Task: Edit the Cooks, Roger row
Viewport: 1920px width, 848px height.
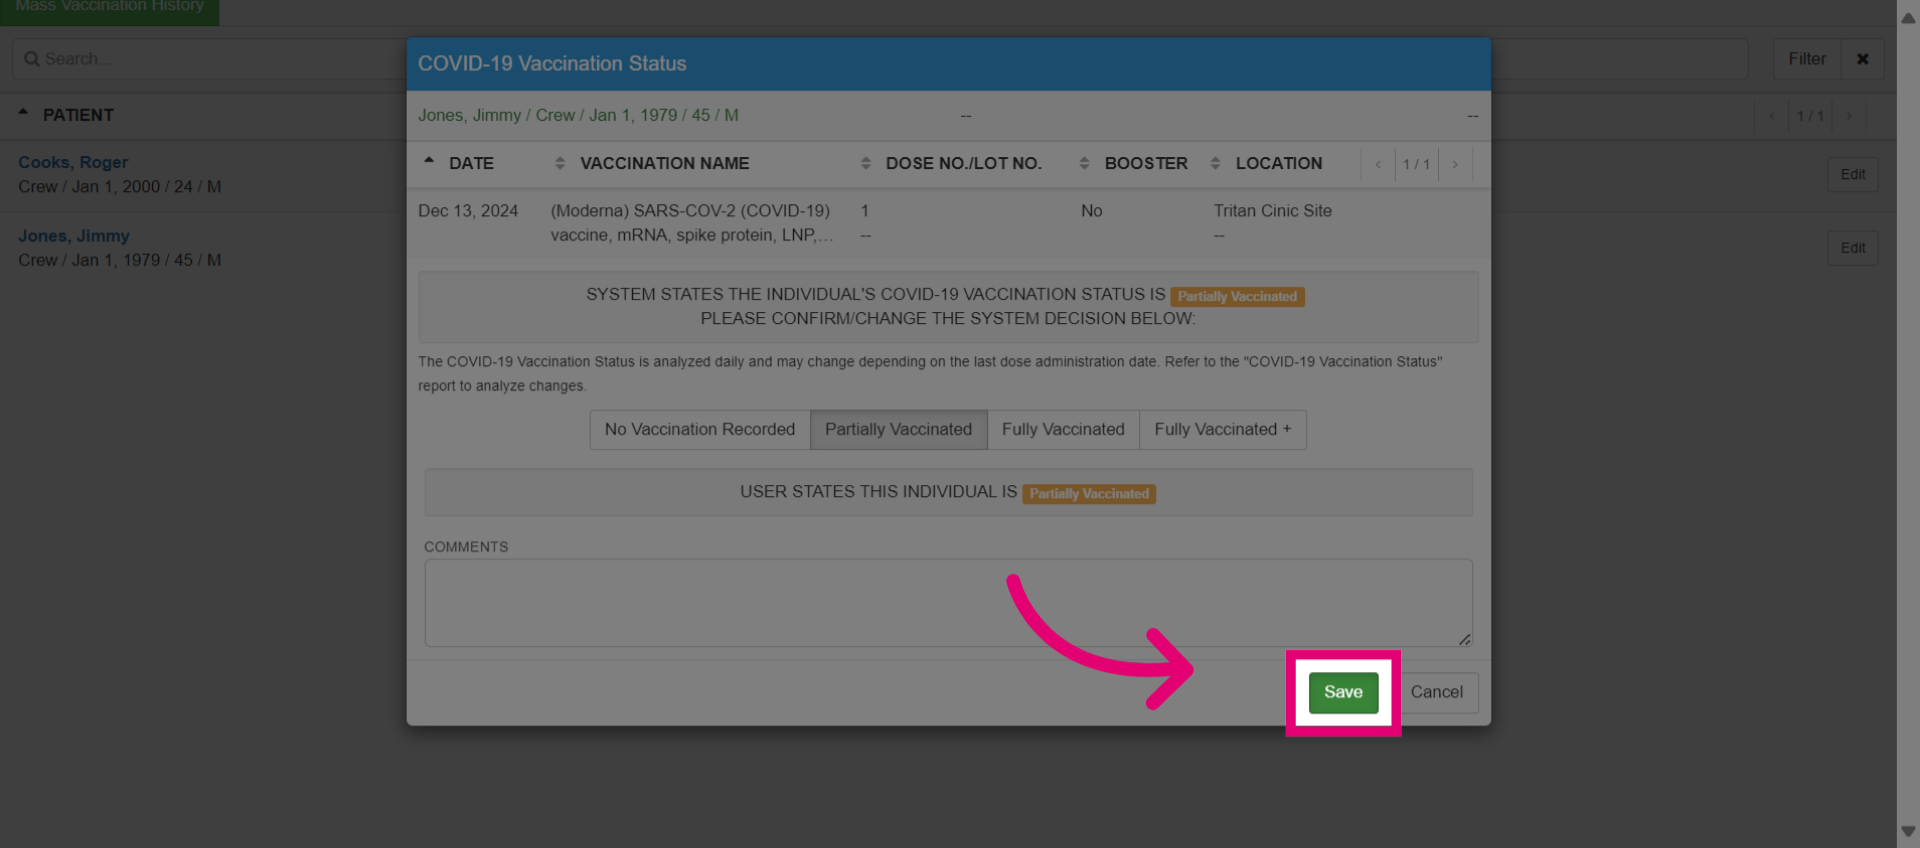Action: 1853,174
